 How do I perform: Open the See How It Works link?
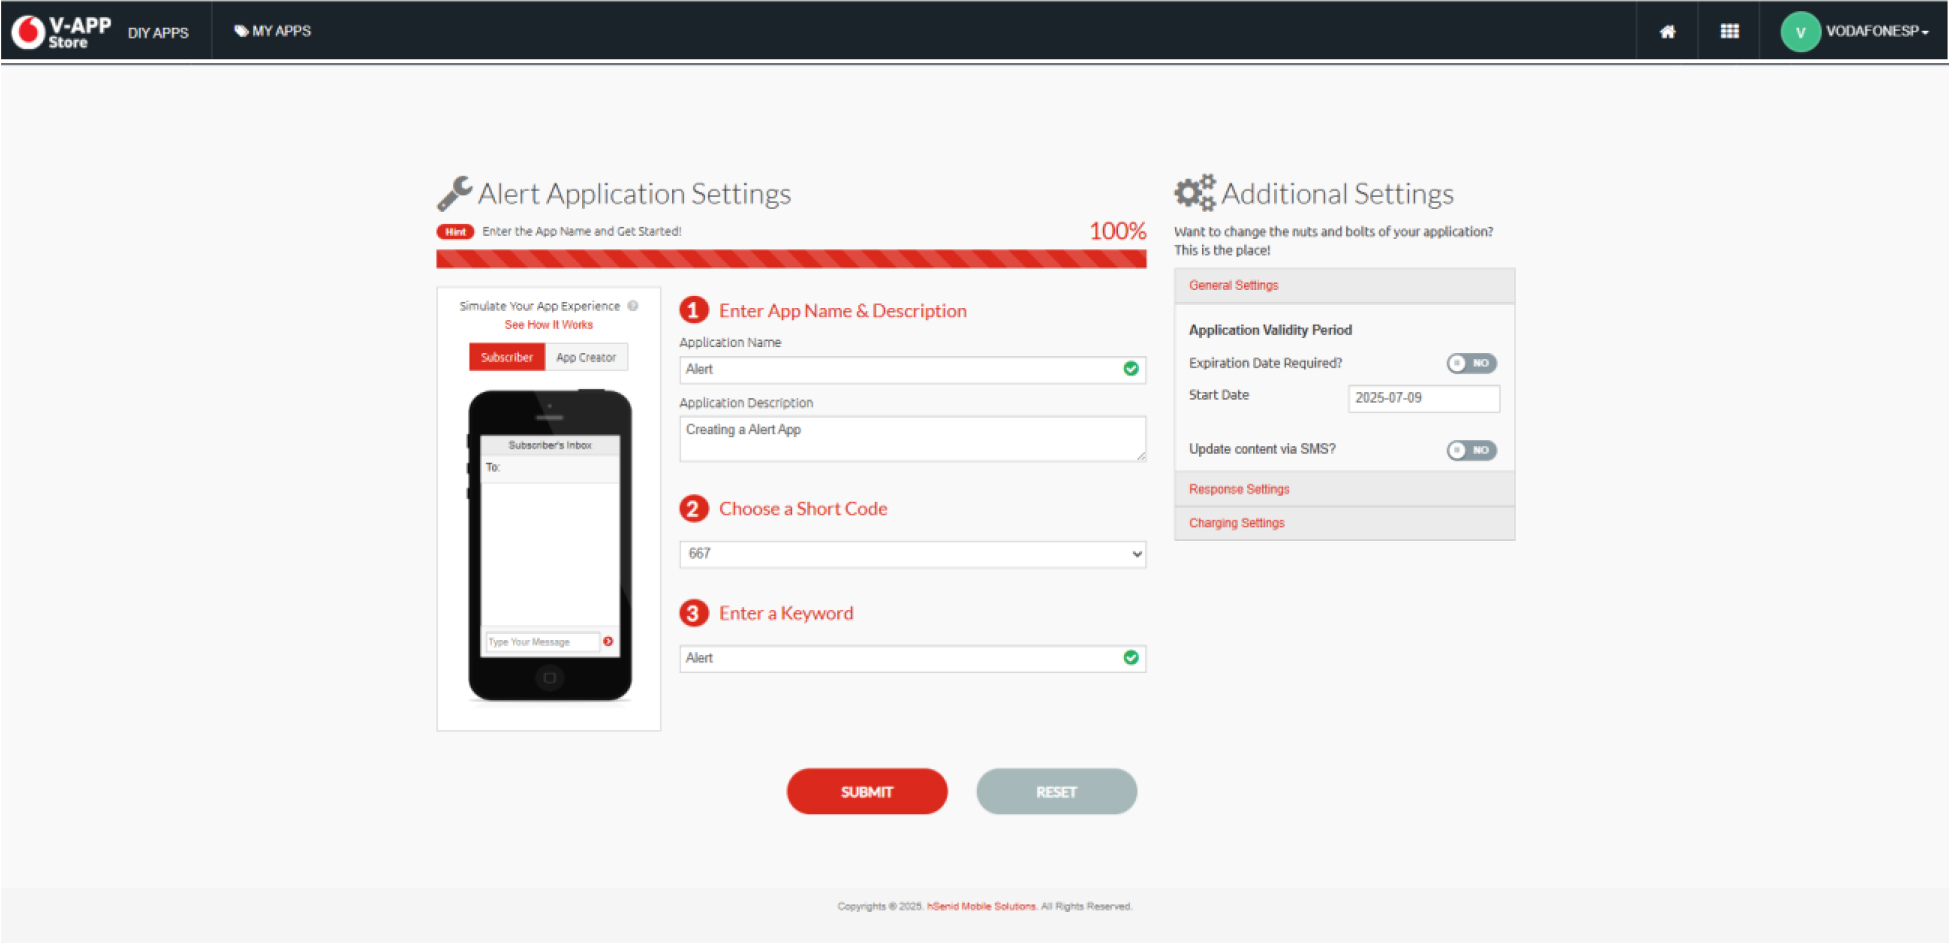[548, 324]
